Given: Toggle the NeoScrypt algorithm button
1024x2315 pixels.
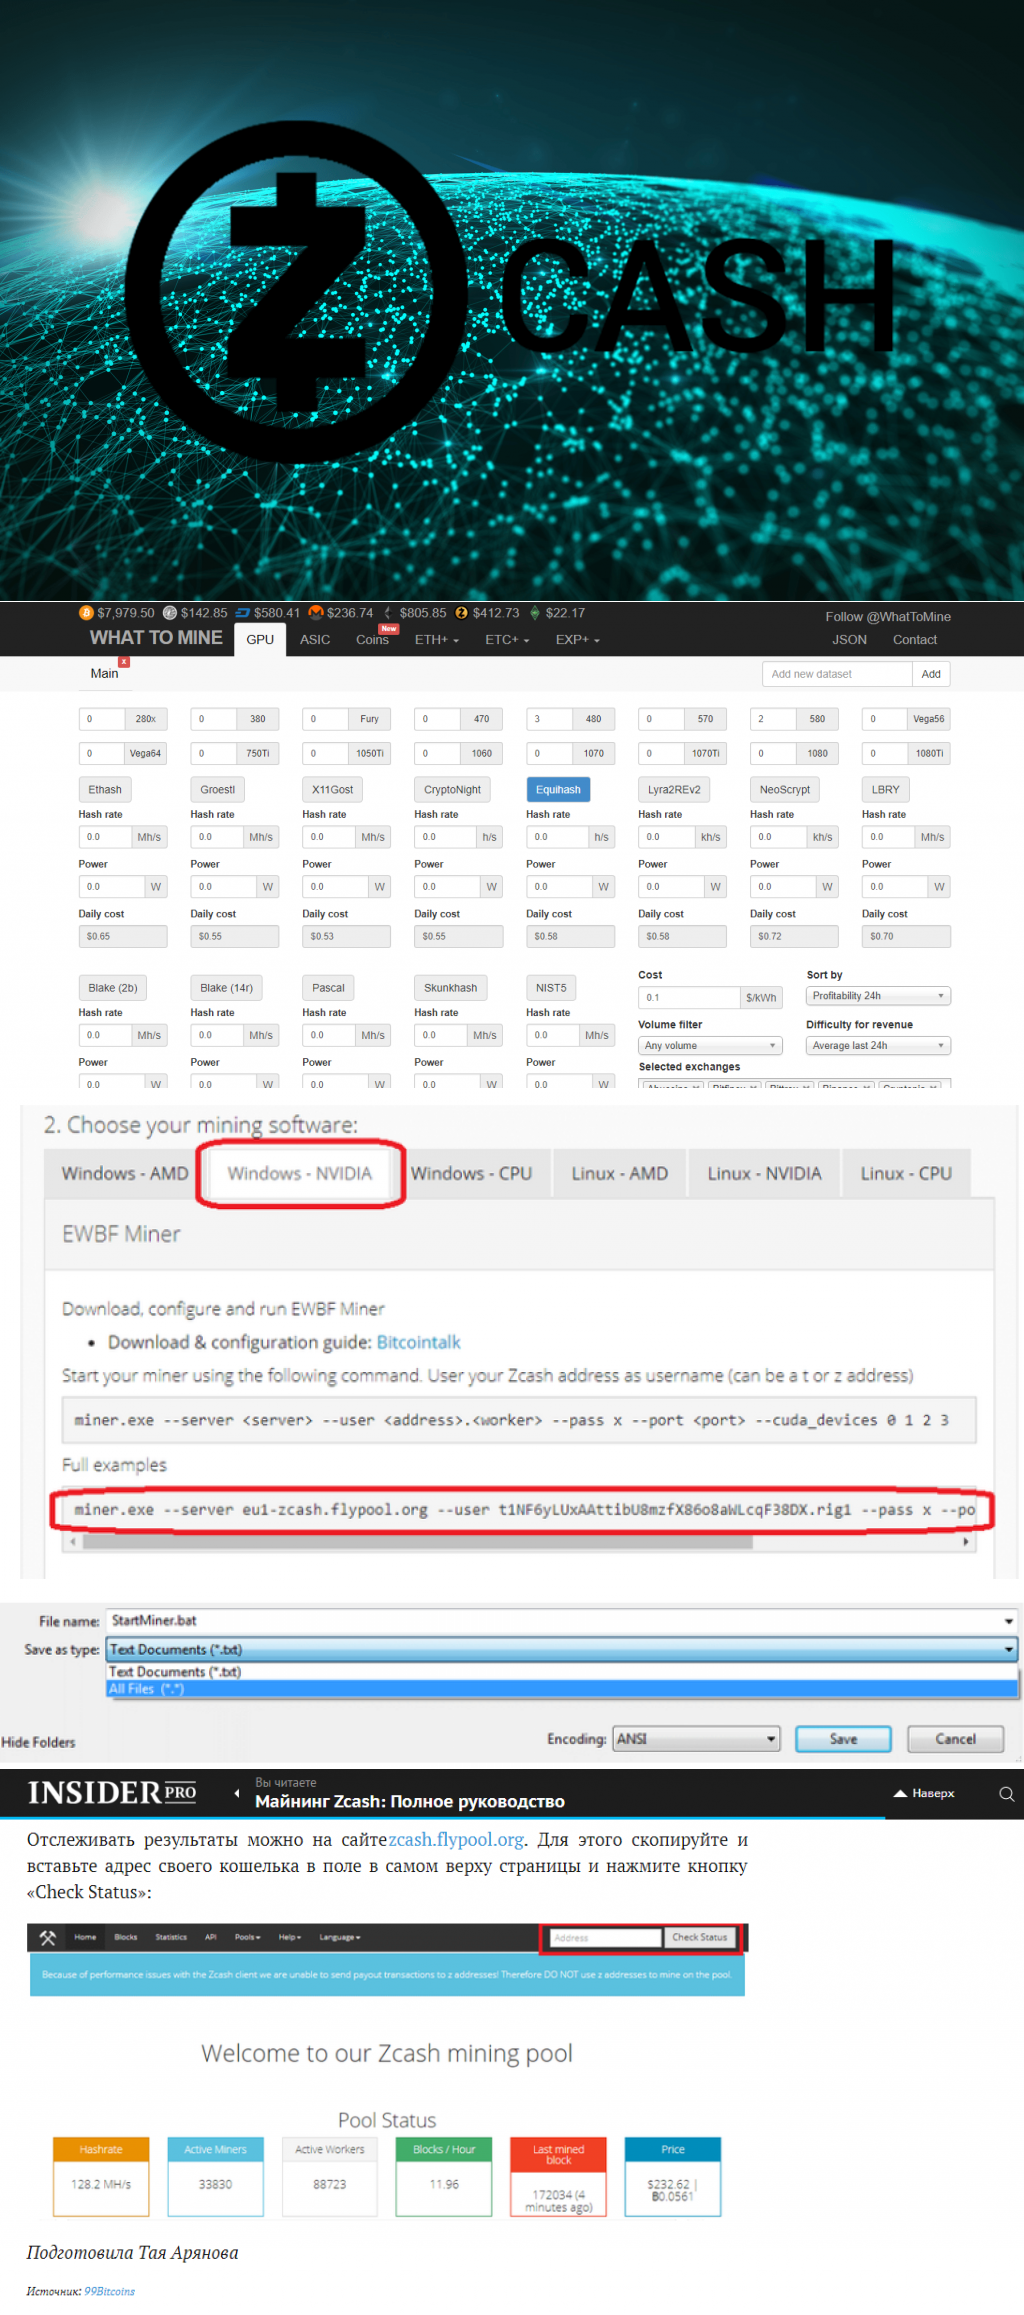Looking at the screenshot, I should click(x=785, y=790).
